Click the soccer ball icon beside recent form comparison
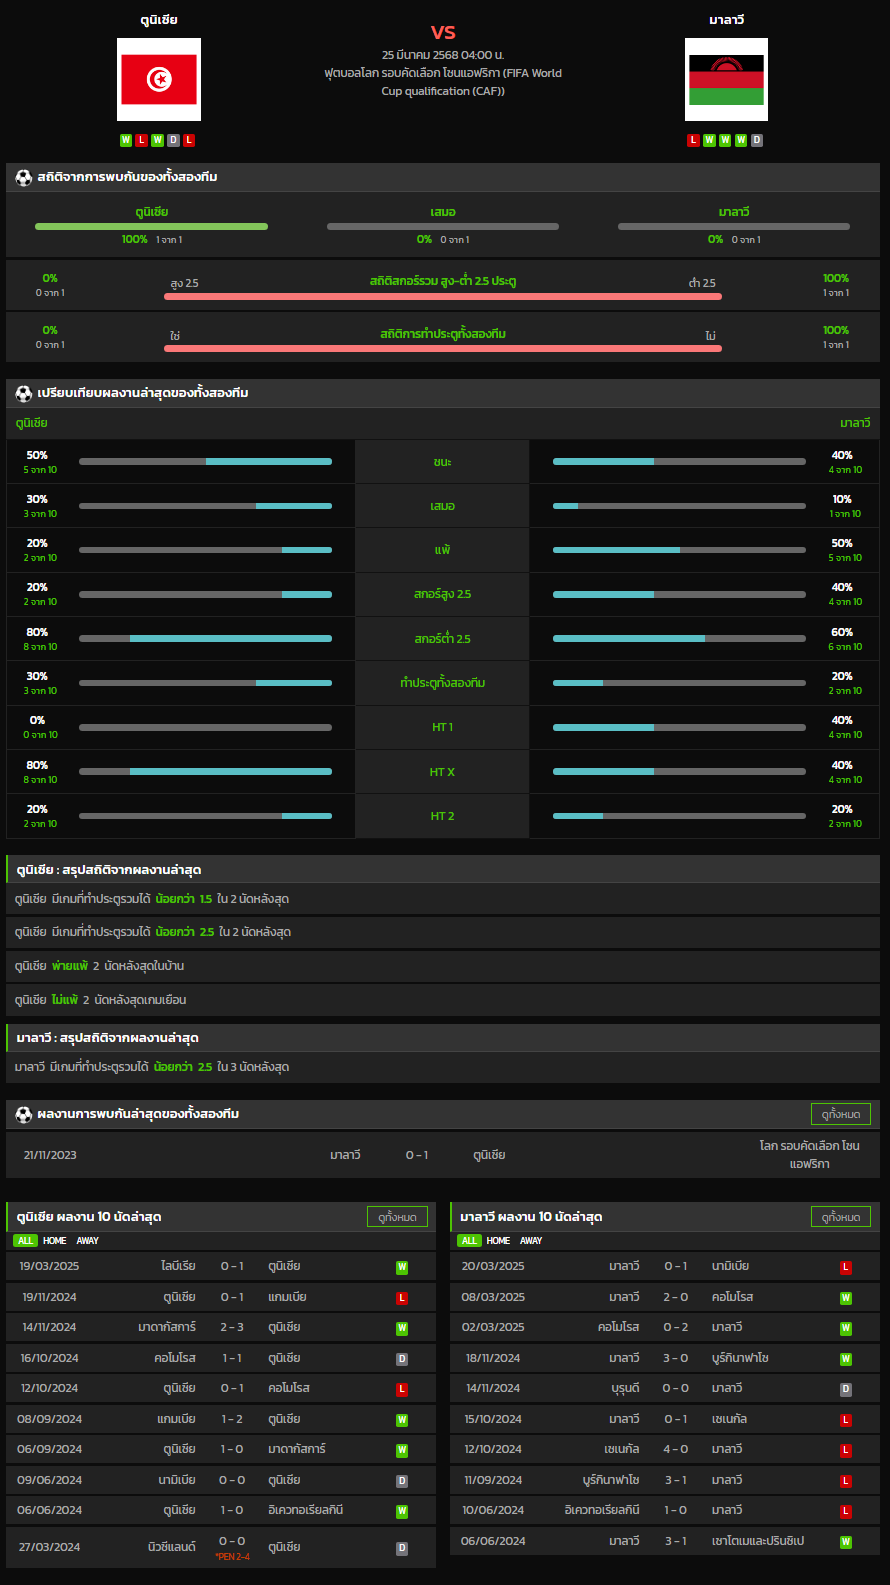Image resolution: width=890 pixels, height=1585 pixels. pos(24,393)
